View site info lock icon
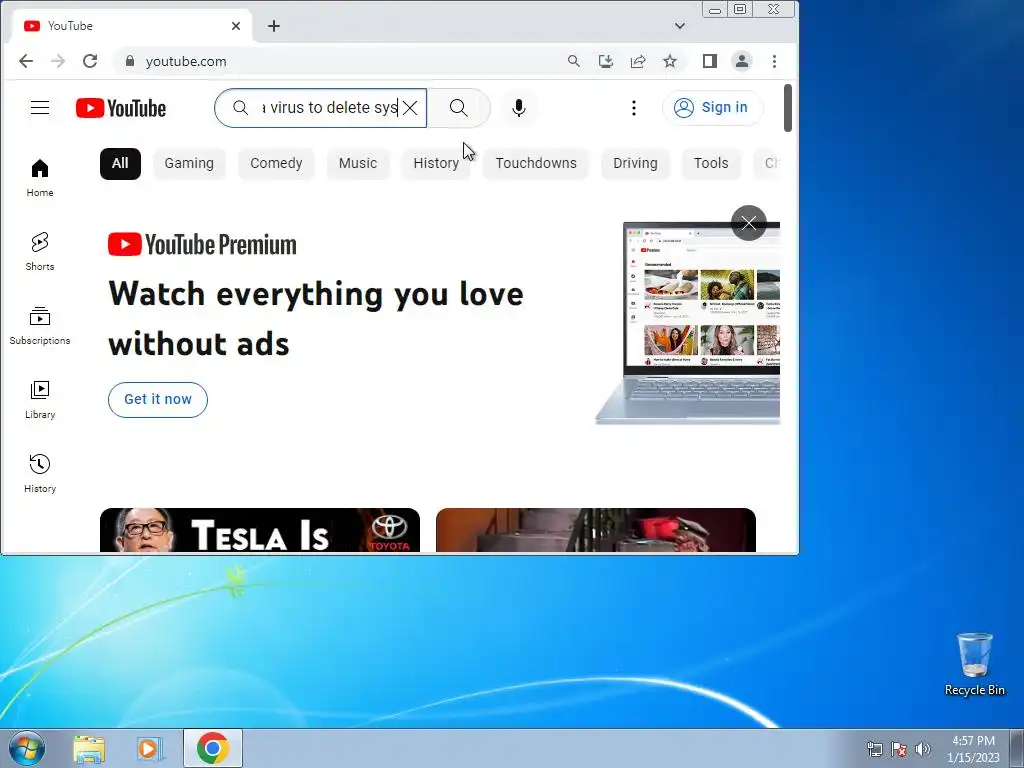Viewport: 1024px width, 768px height. (x=130, y=61)
